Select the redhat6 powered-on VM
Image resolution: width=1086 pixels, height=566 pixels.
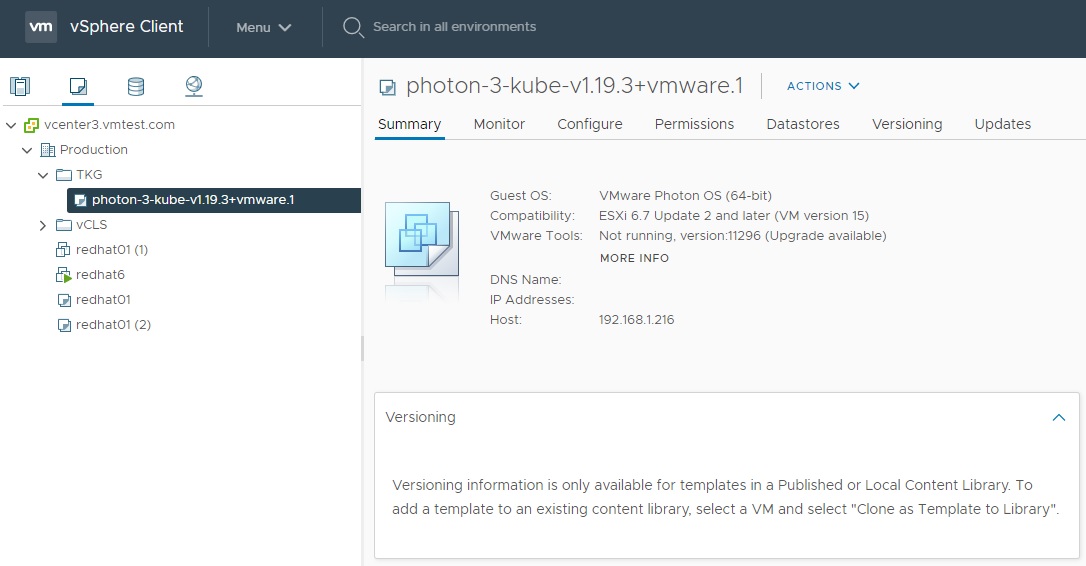click(x=99, y=275)
